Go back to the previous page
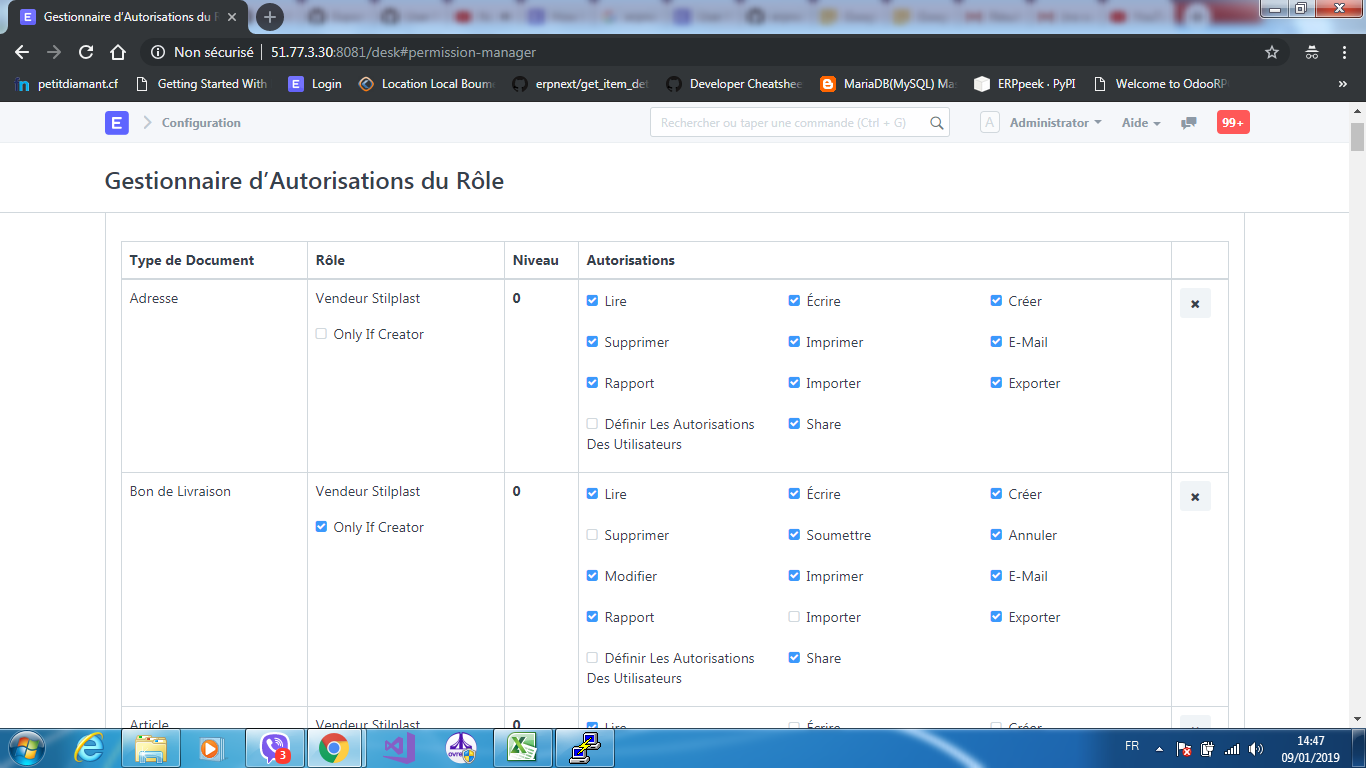The height and width of the screenshot is (768, 1366). (x=22, y=52)
